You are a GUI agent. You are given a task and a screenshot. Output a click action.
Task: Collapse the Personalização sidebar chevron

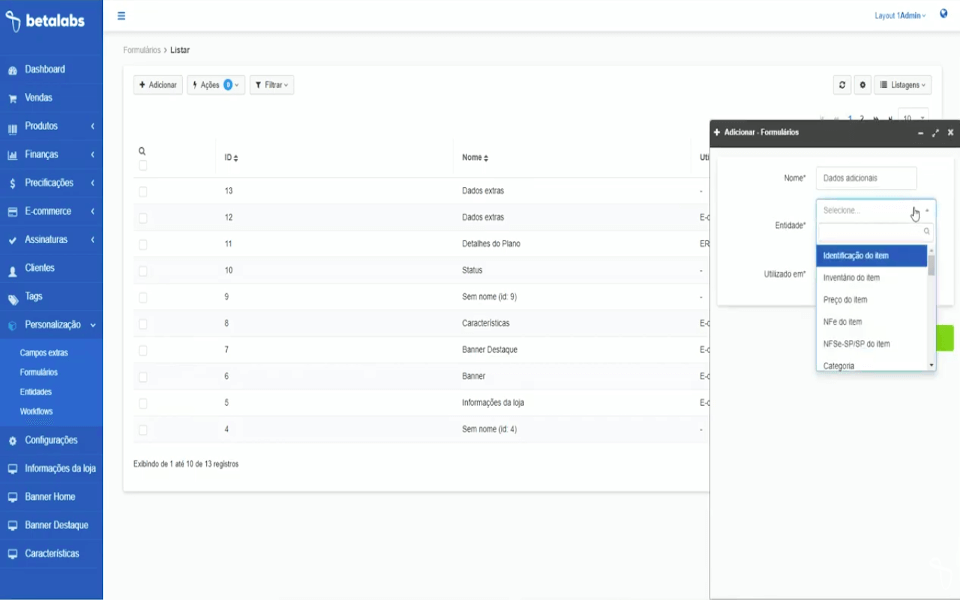(92, 325)
